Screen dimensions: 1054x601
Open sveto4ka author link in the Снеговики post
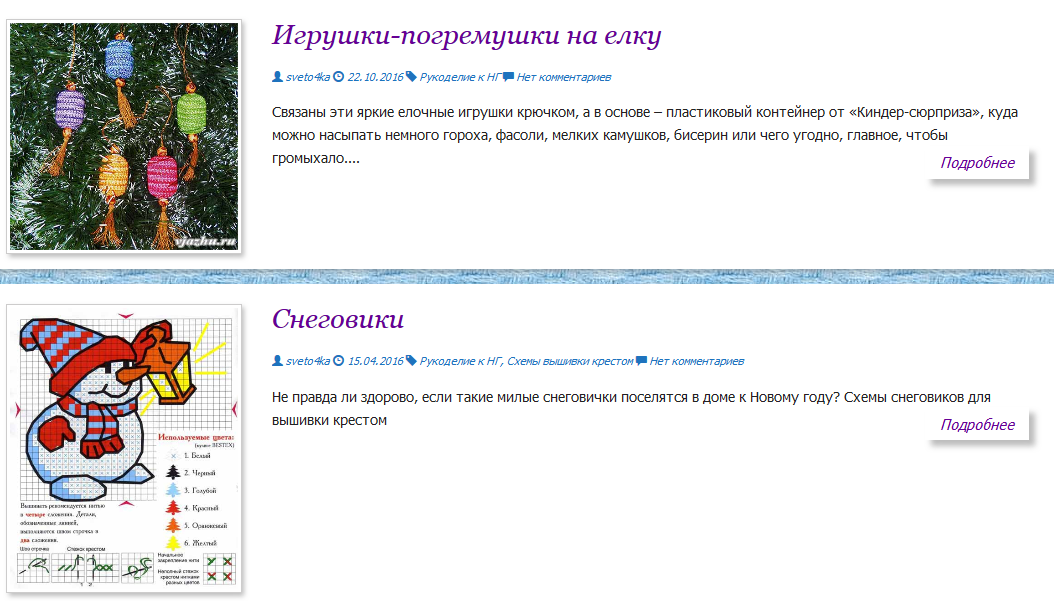308,361
